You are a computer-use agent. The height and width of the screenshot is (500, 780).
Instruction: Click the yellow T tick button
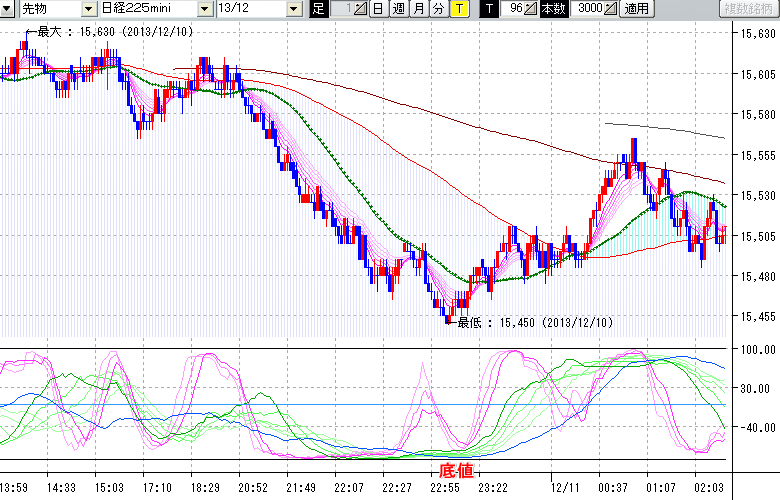tap(458, 9)
